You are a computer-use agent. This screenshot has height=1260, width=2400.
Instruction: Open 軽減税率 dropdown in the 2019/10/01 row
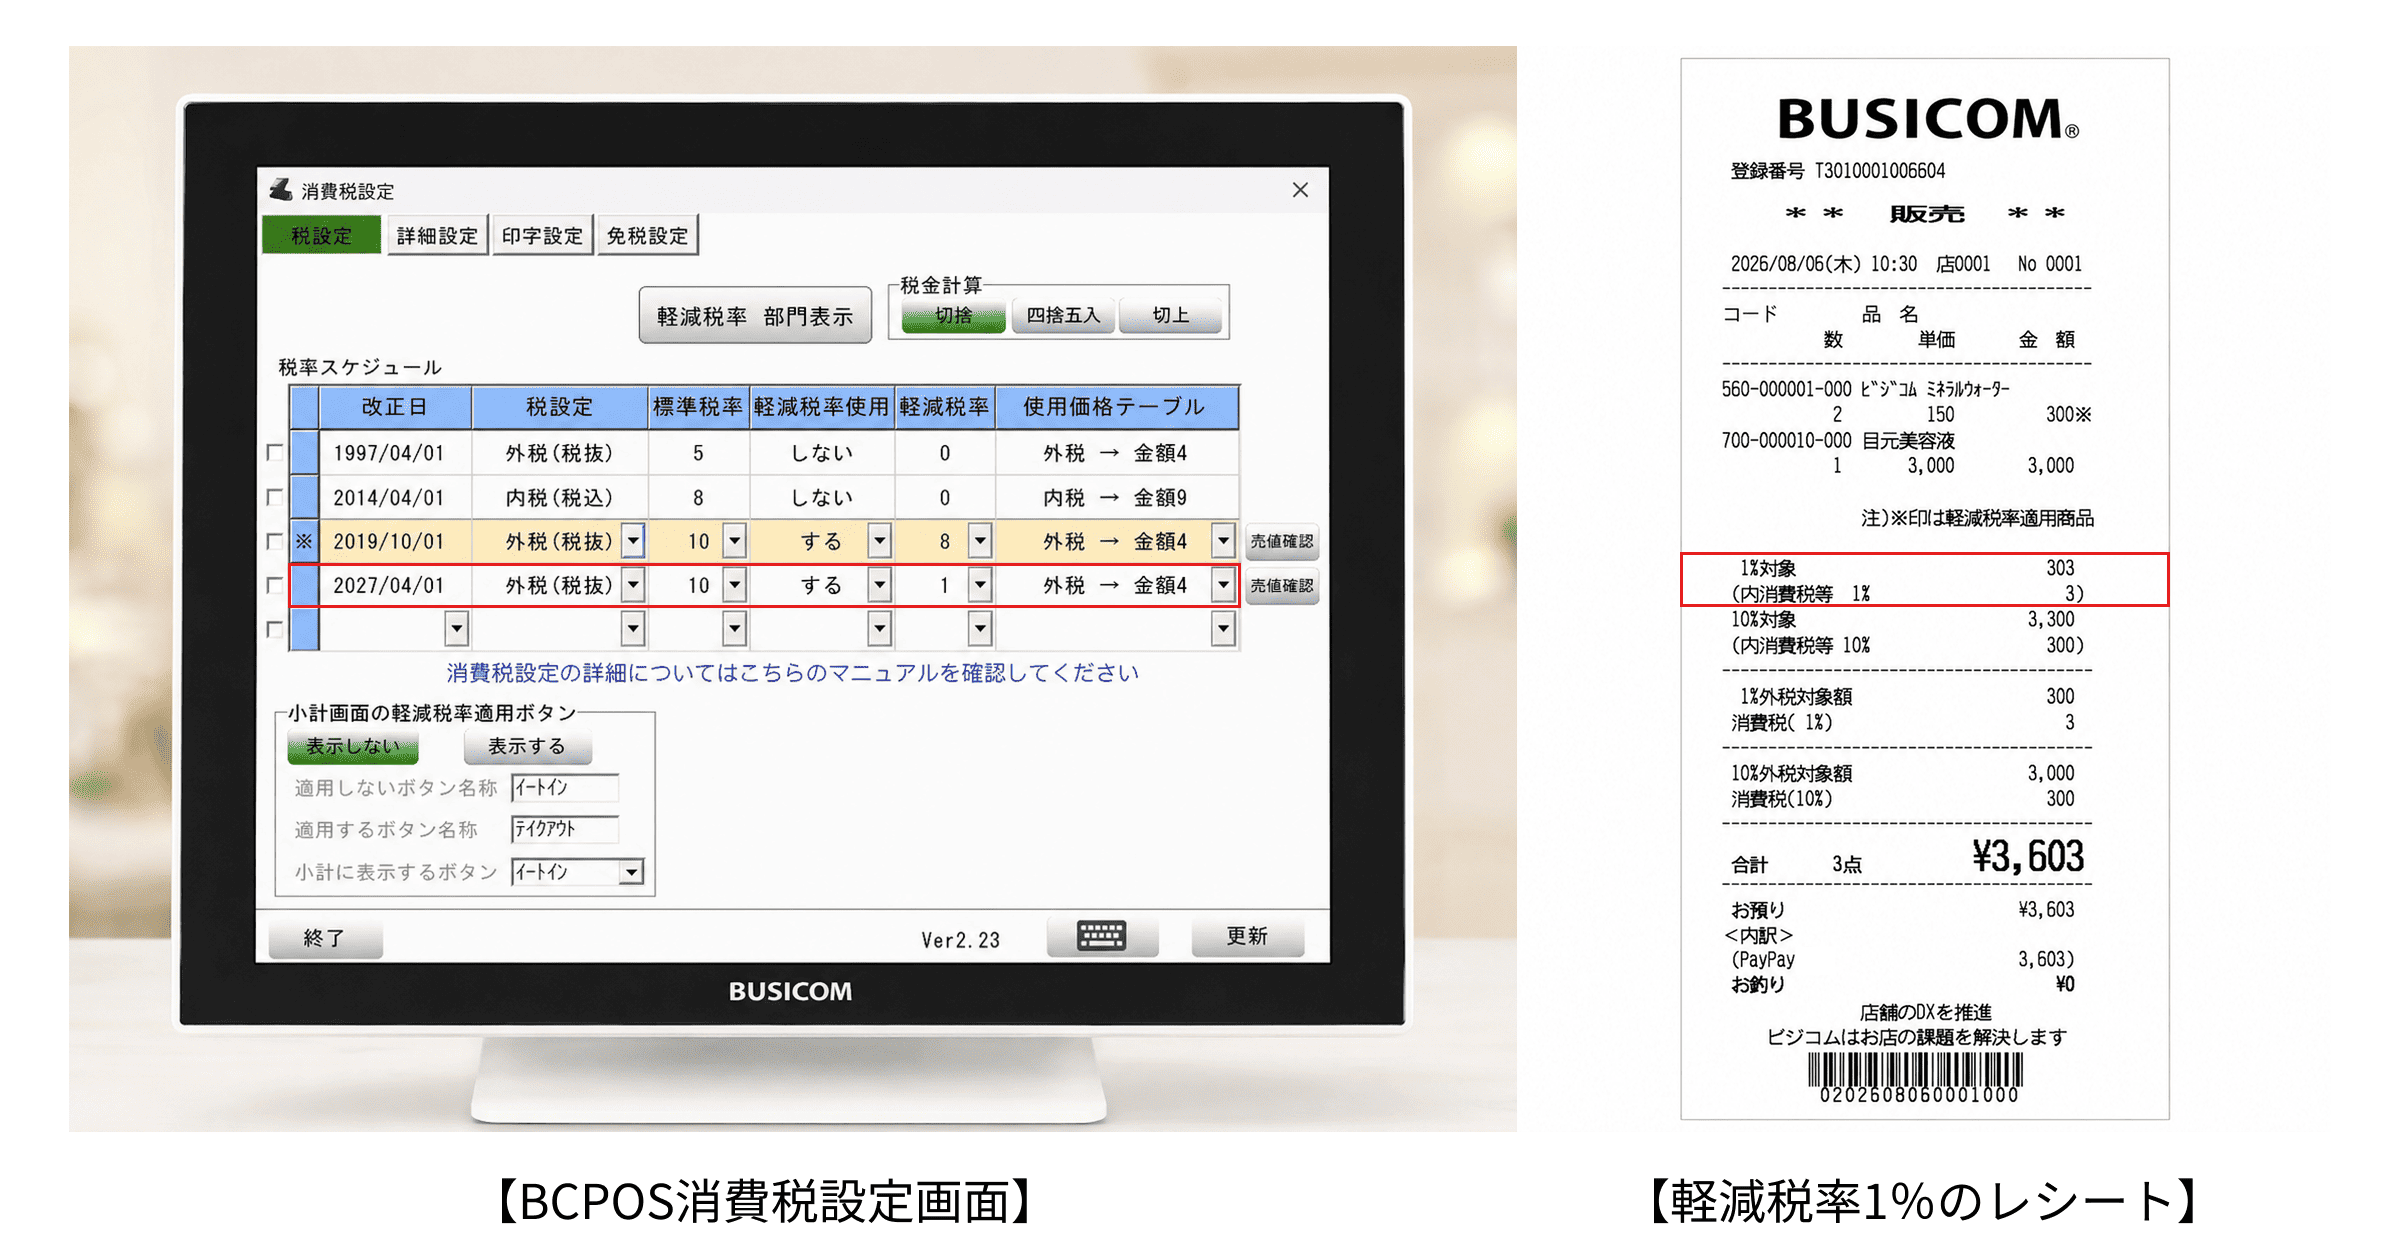(x=981, y=541)
